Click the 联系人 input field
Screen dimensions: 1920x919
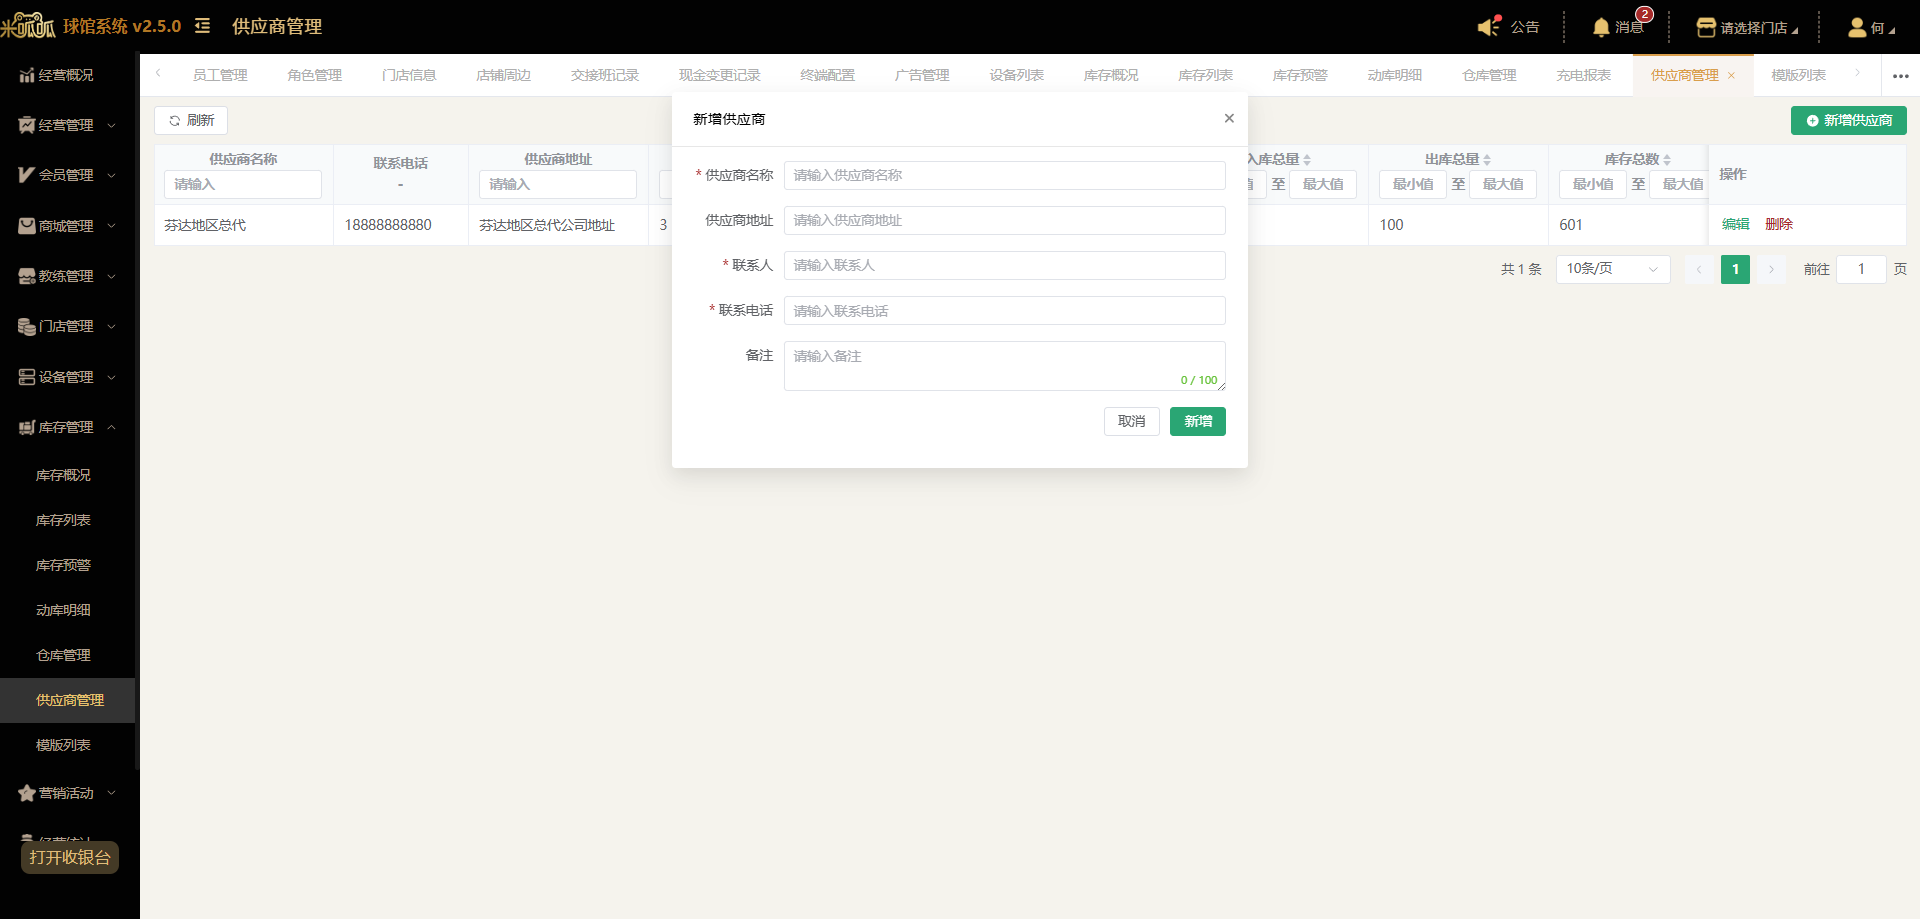(1004, 265)
